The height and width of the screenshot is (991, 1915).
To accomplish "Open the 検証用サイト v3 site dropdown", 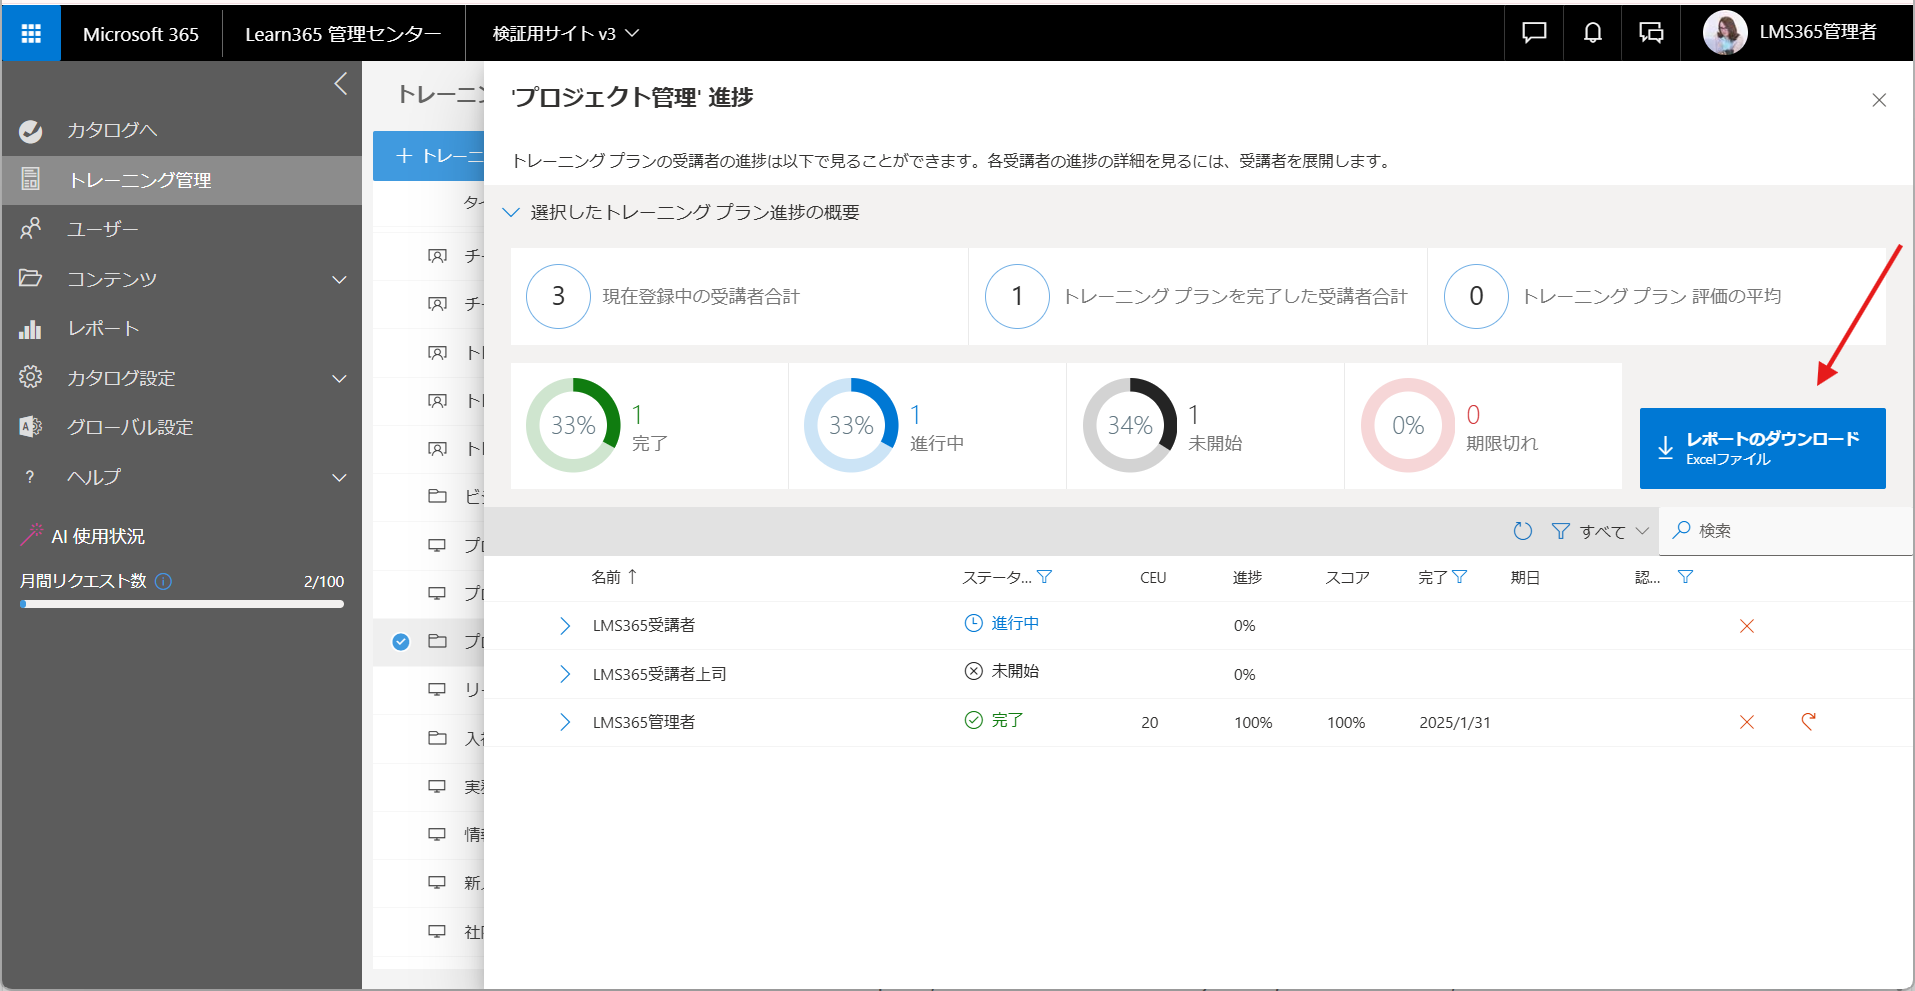I will tap(565, 33).
